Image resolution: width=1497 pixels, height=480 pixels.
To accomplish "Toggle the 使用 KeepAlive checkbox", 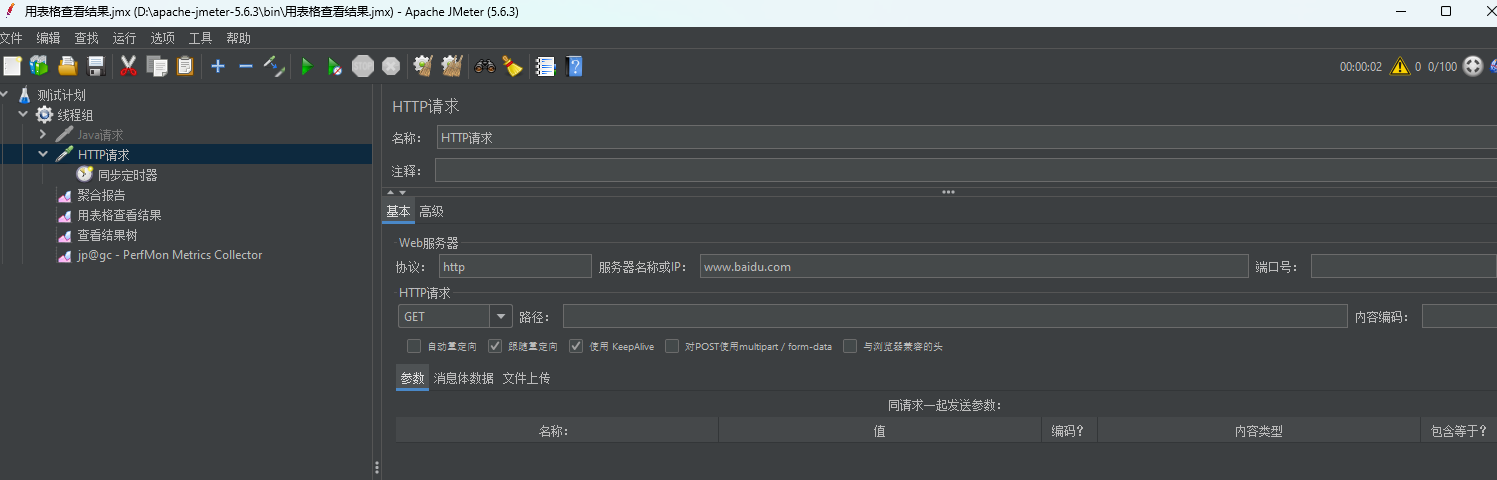I will coord(576,346).
